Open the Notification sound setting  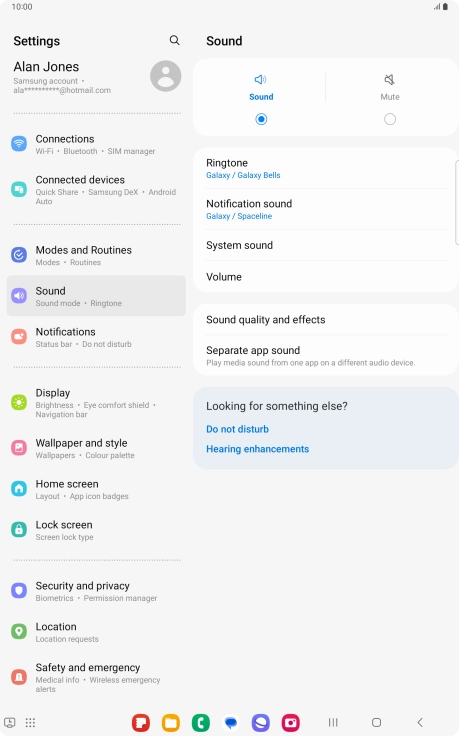click(326, 209)
